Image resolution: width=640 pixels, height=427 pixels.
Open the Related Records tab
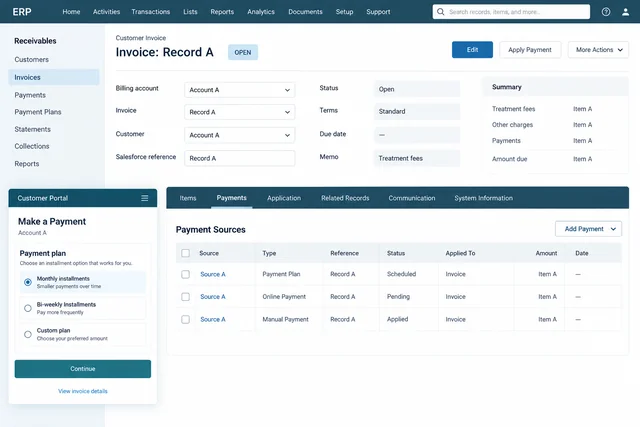coord(345,198)
